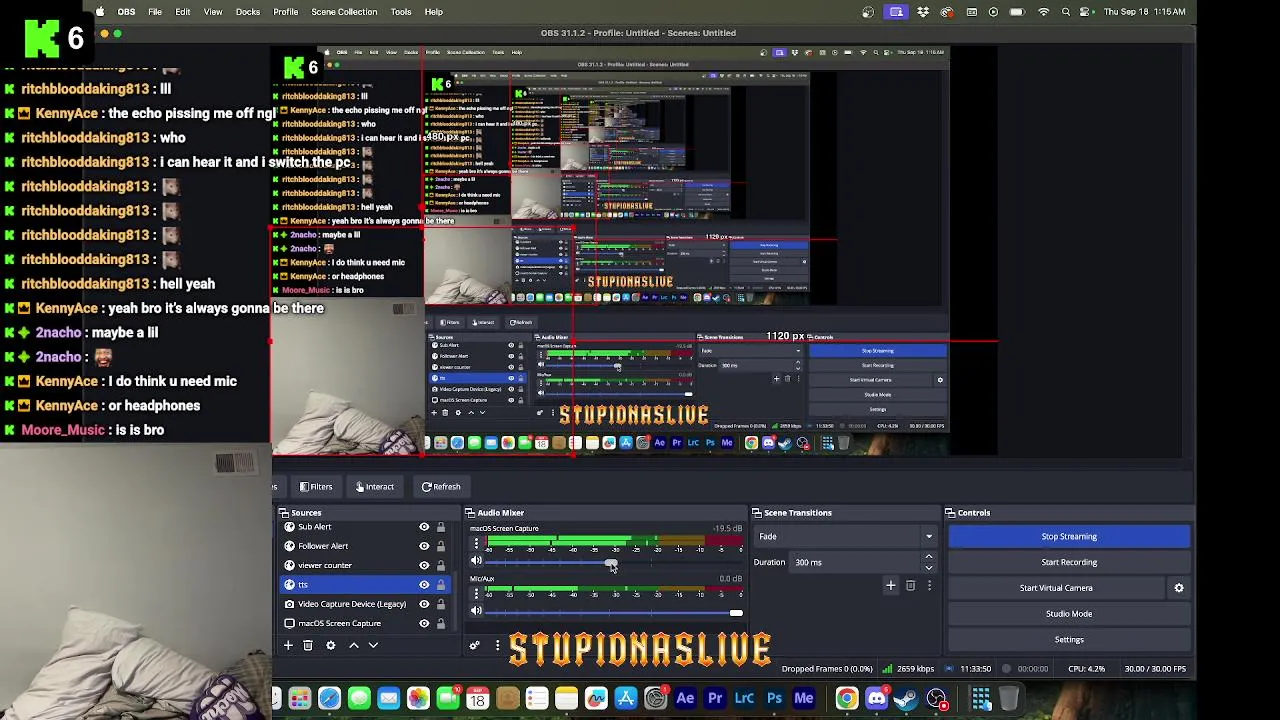Toggle visibility of Follower Alert source

(424, 546)
